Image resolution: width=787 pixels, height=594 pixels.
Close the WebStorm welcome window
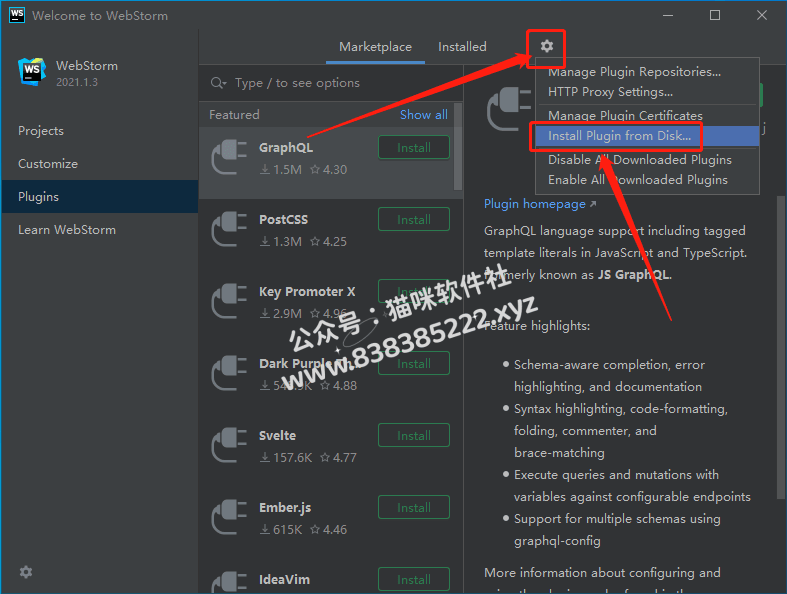[761, 15]
